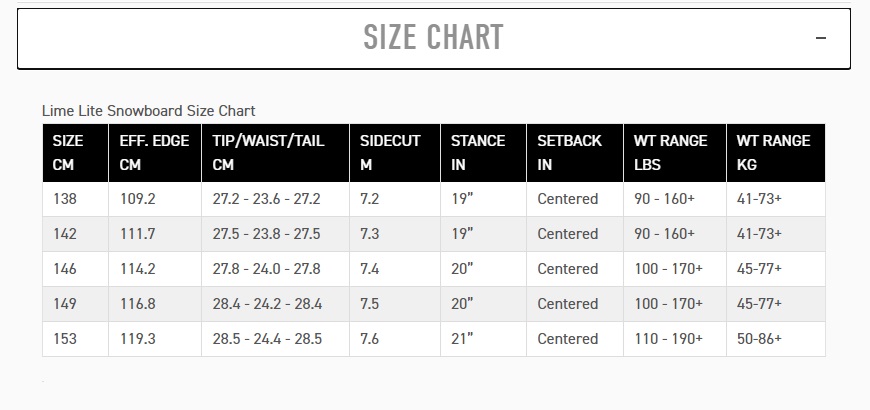Click the Lime Lite Snowboard Size Chart caption
The image size is (870, 410).
click(x=148, y=111)
